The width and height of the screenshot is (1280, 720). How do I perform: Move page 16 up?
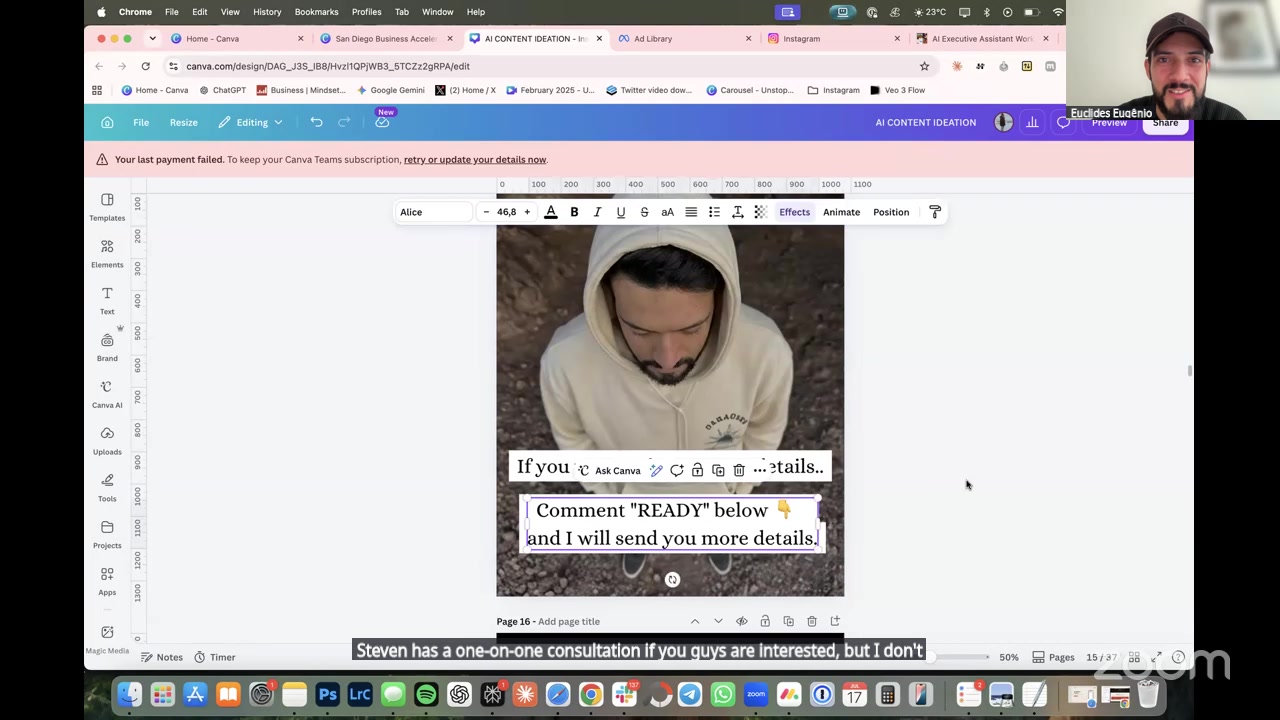tap(695, 622)
